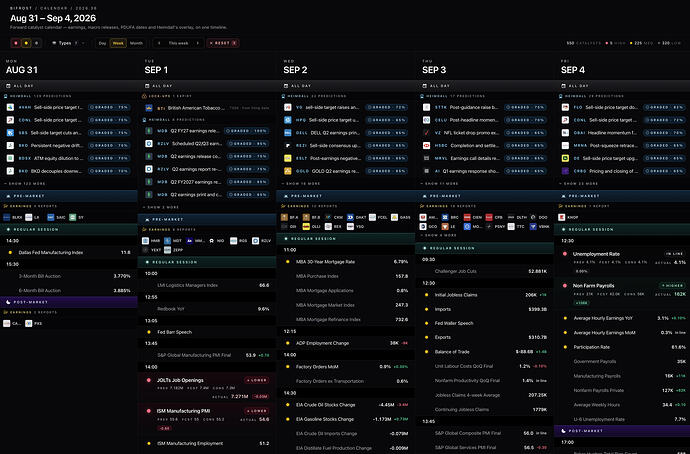
Task: Open Dallas Fed Manufacturing Index event
Action: [69, 253]
